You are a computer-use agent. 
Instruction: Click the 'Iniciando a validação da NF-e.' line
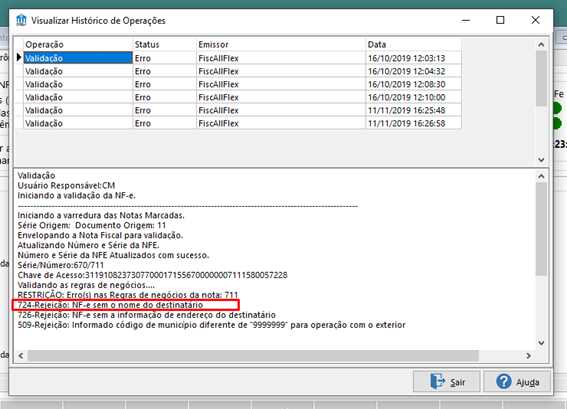[x=76, y=196]
